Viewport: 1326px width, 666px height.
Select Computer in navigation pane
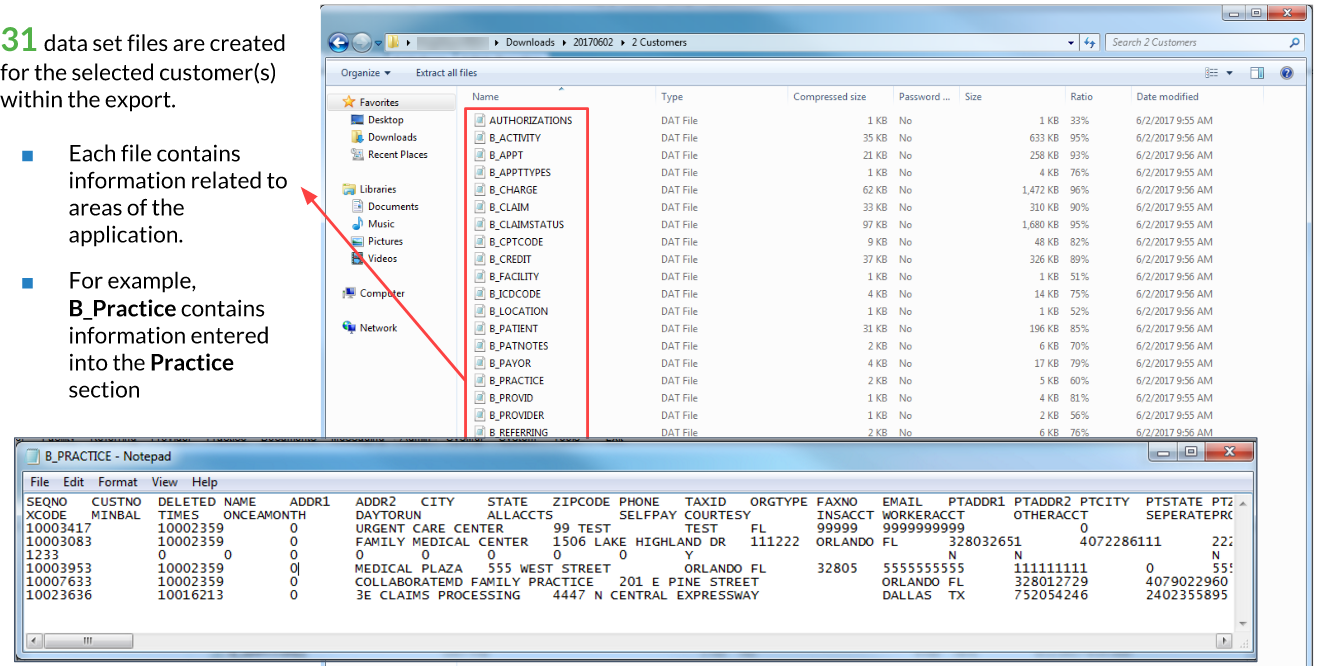click(382, 294)
